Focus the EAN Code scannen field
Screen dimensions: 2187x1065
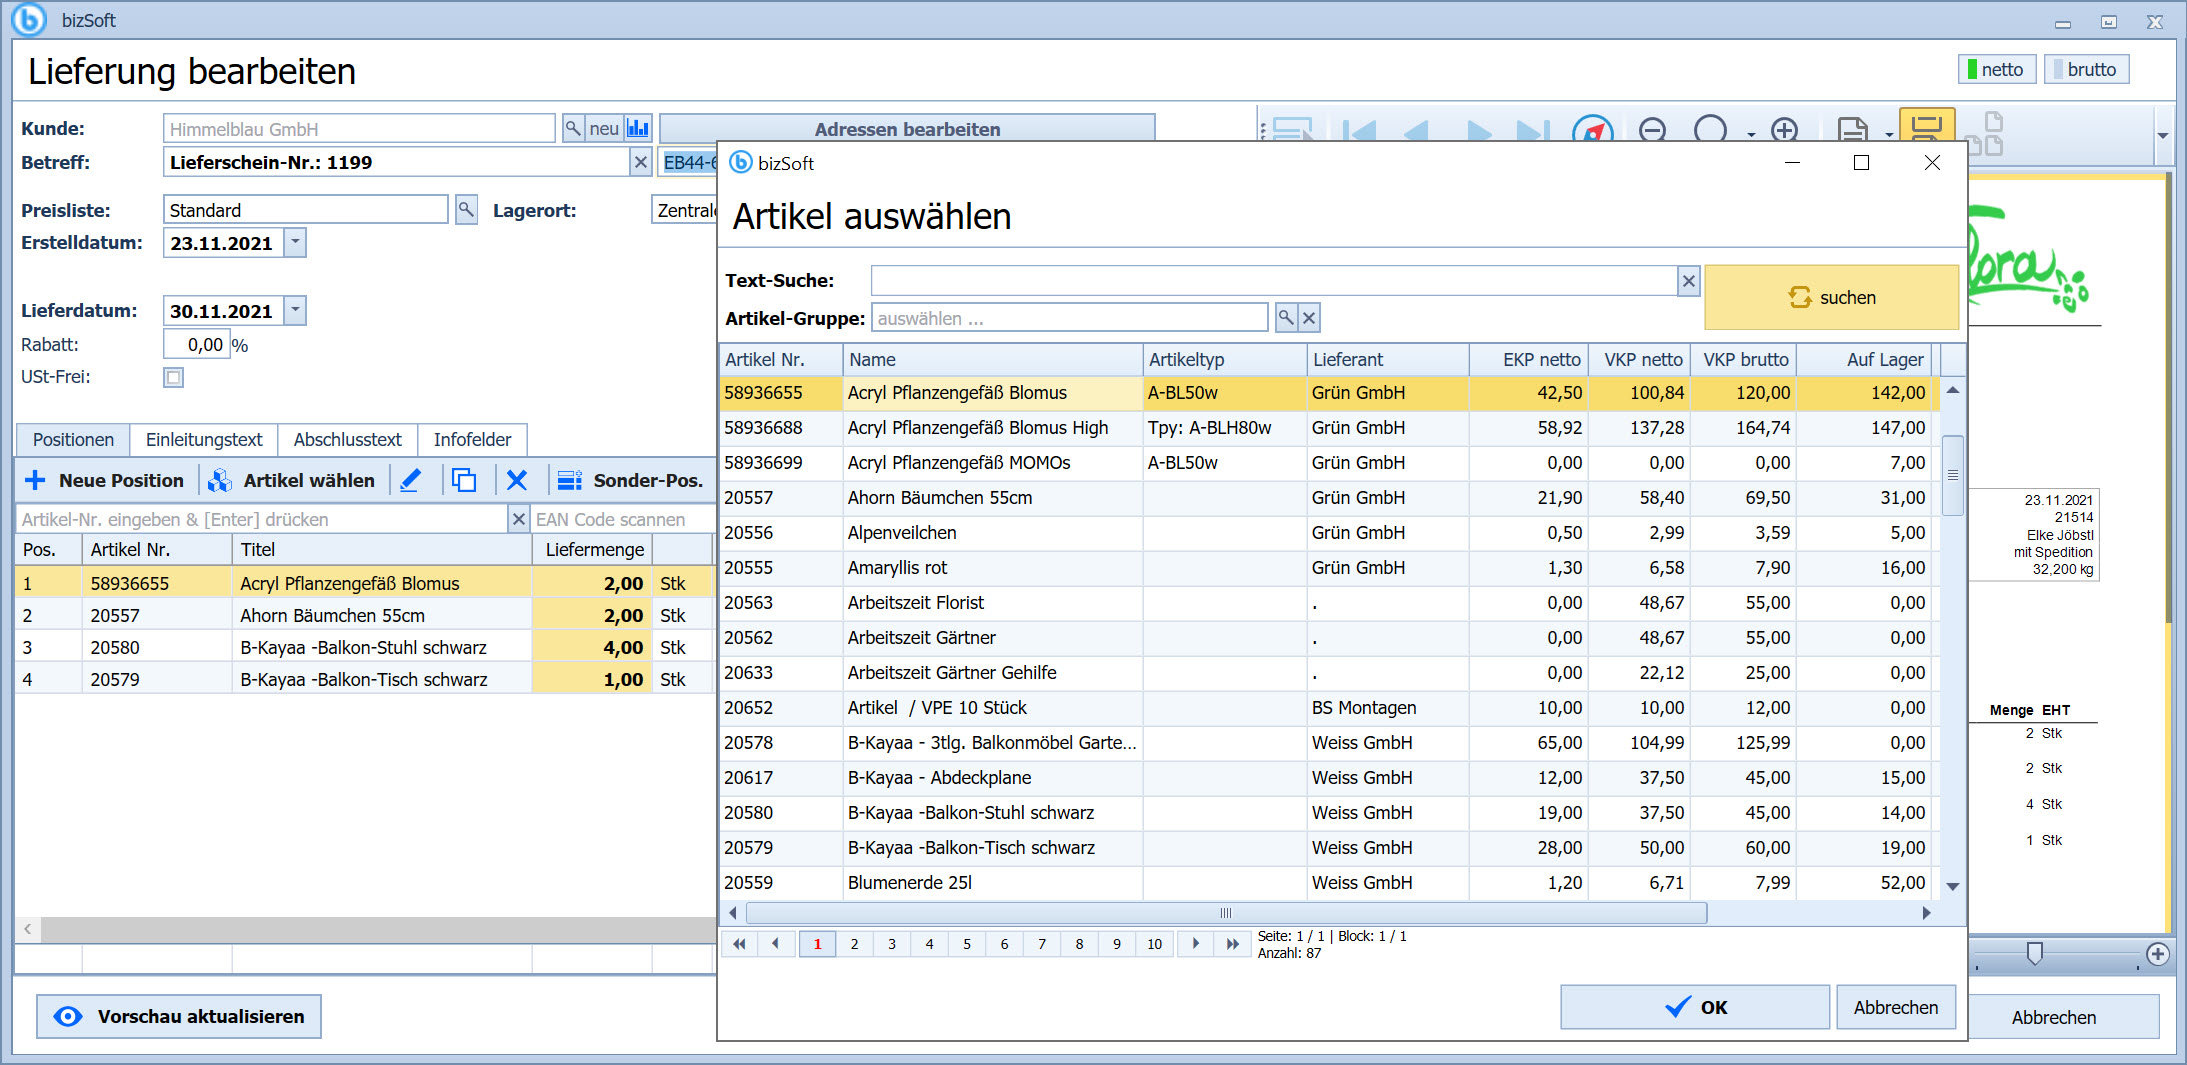tap(623, 519)
